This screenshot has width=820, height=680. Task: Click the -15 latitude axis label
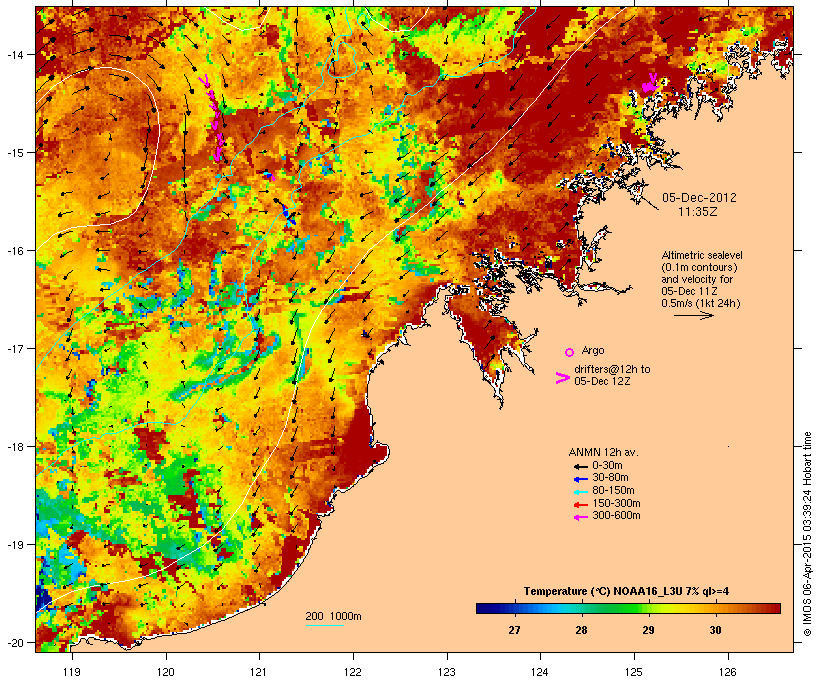pyautogui.click(x=14, y=153)
